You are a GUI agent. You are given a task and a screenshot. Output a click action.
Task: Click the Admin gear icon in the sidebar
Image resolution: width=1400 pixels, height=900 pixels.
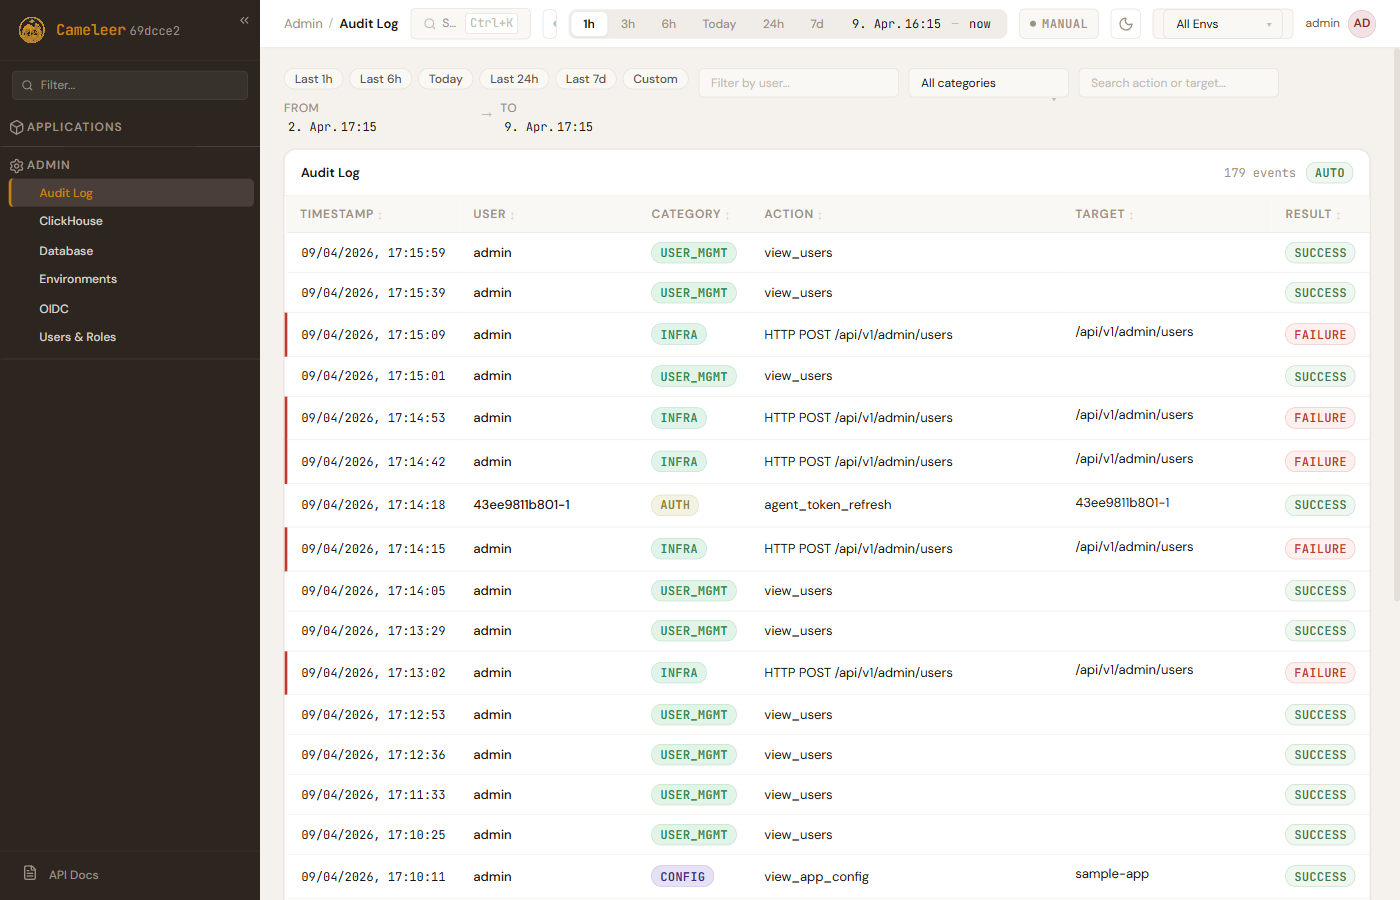(16, 165)
